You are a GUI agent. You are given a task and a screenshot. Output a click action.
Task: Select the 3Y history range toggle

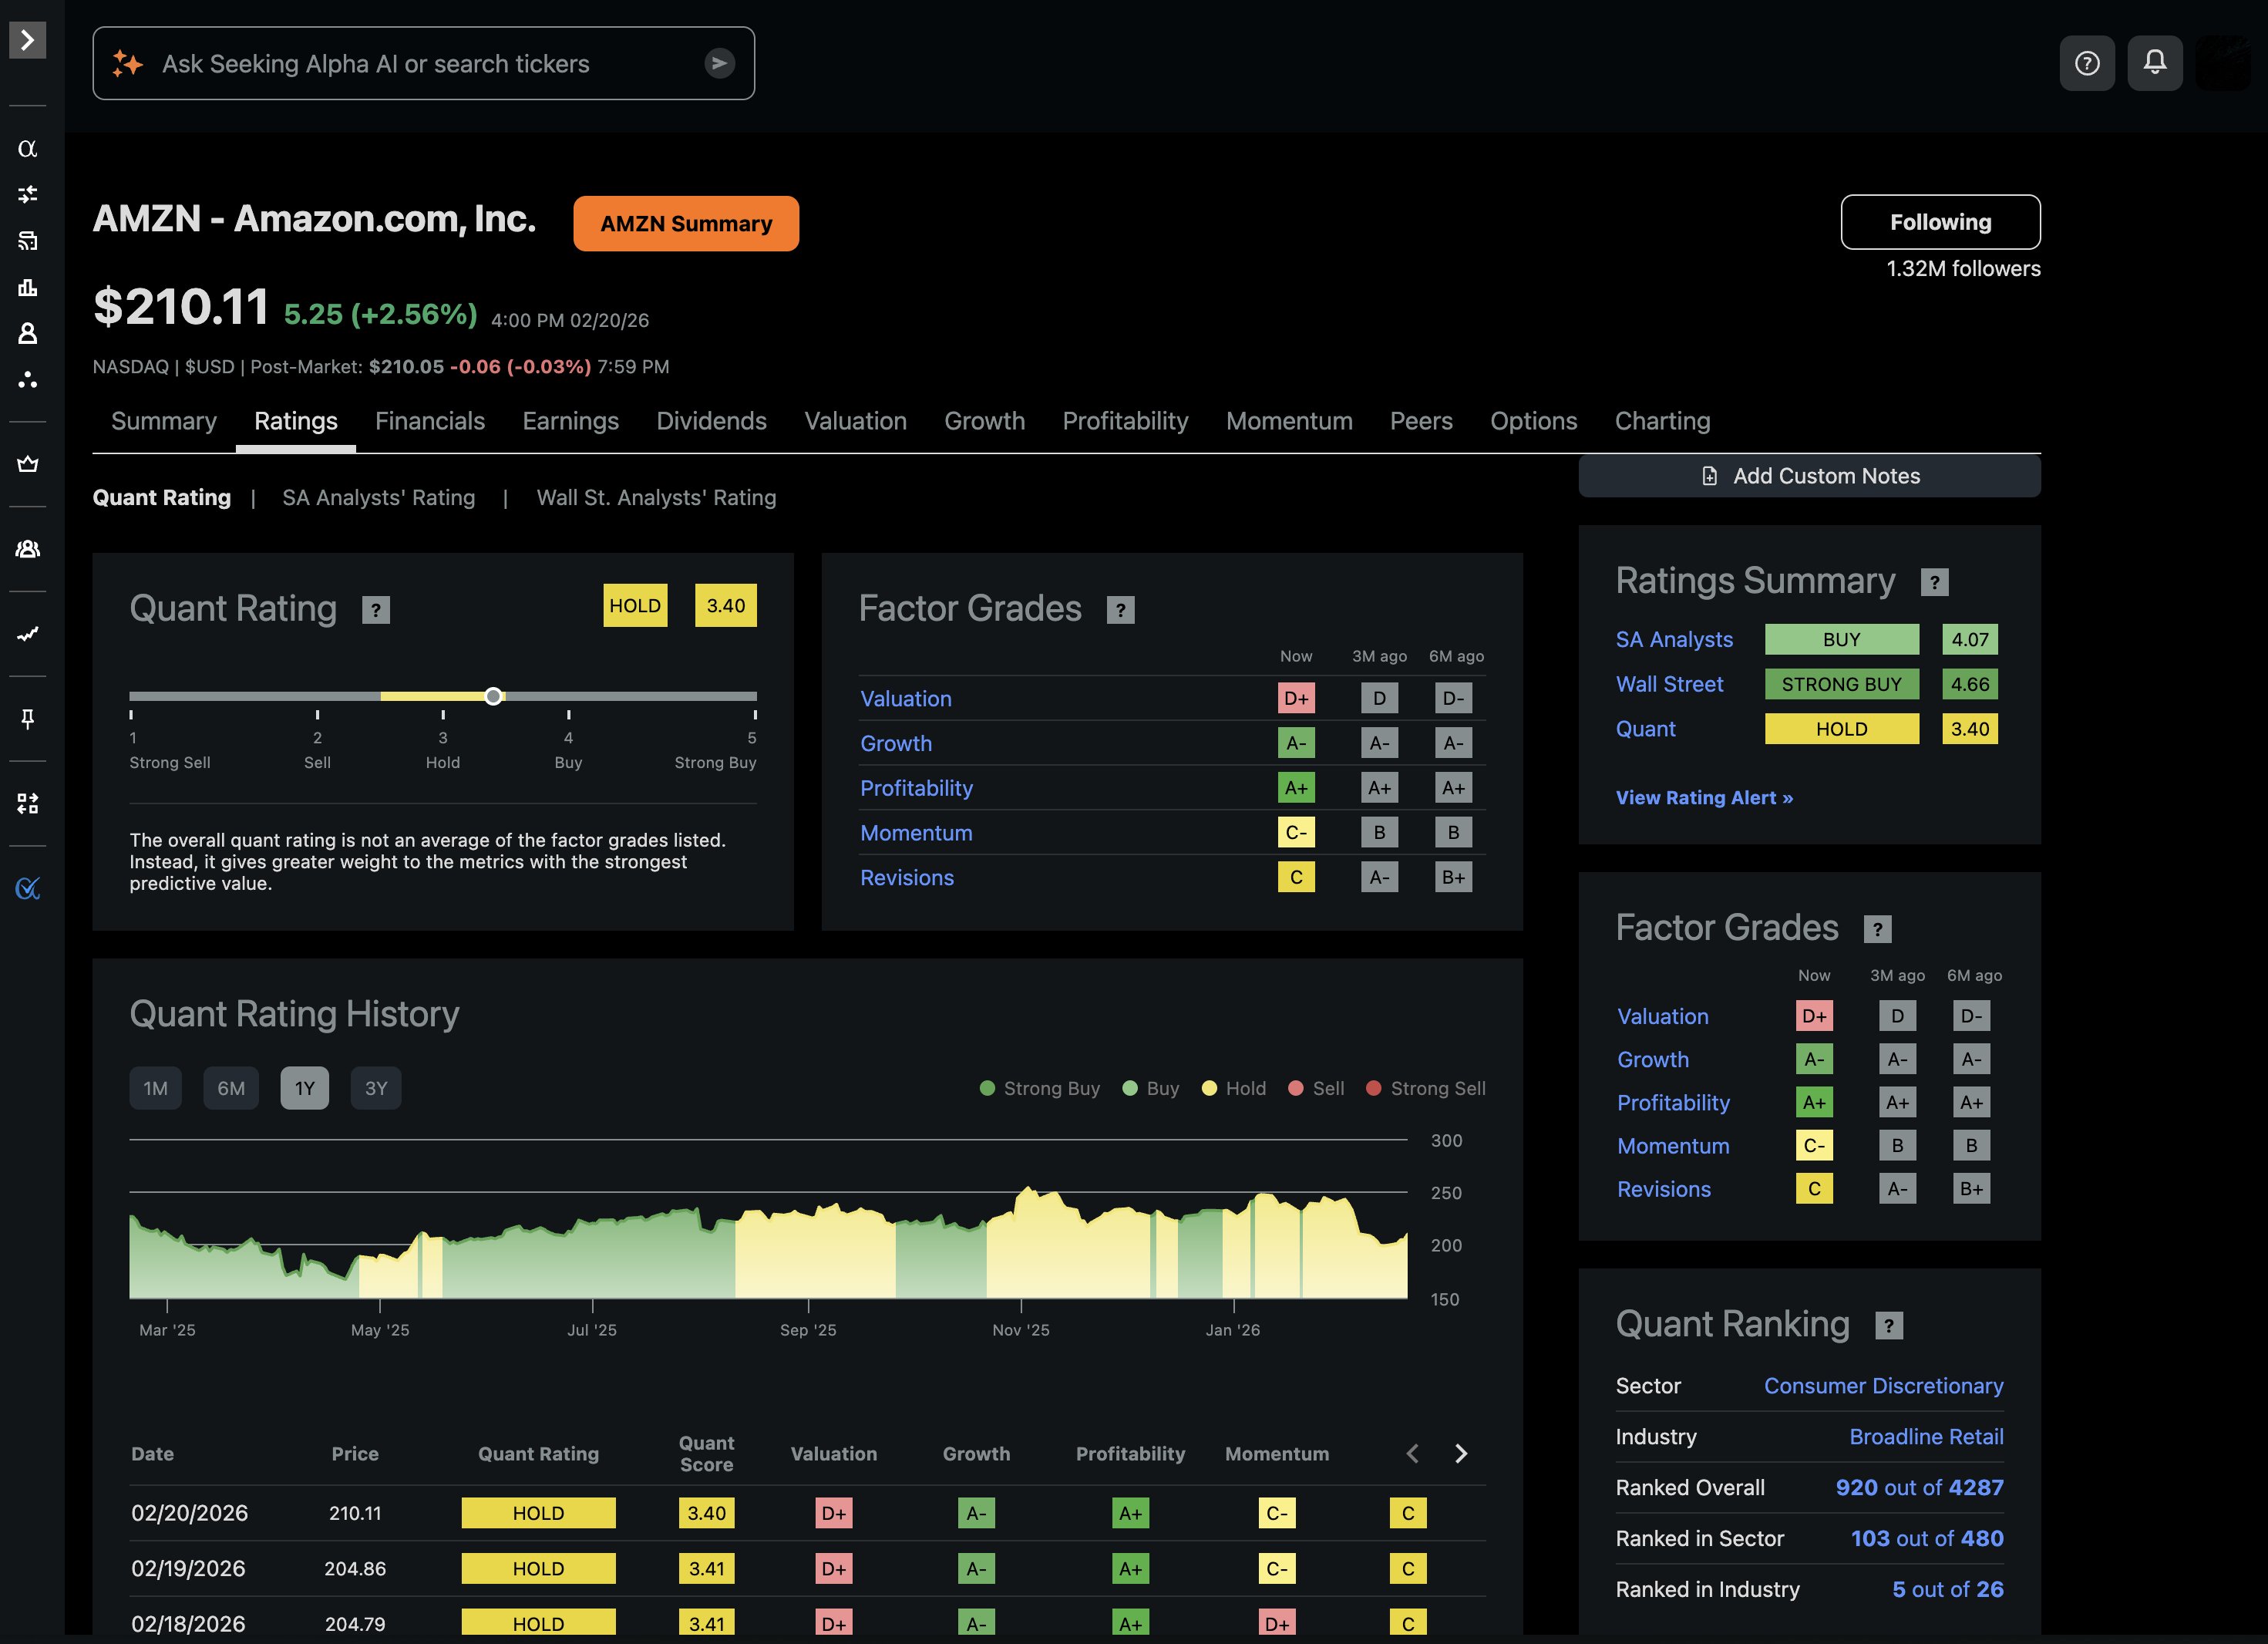376,1088
